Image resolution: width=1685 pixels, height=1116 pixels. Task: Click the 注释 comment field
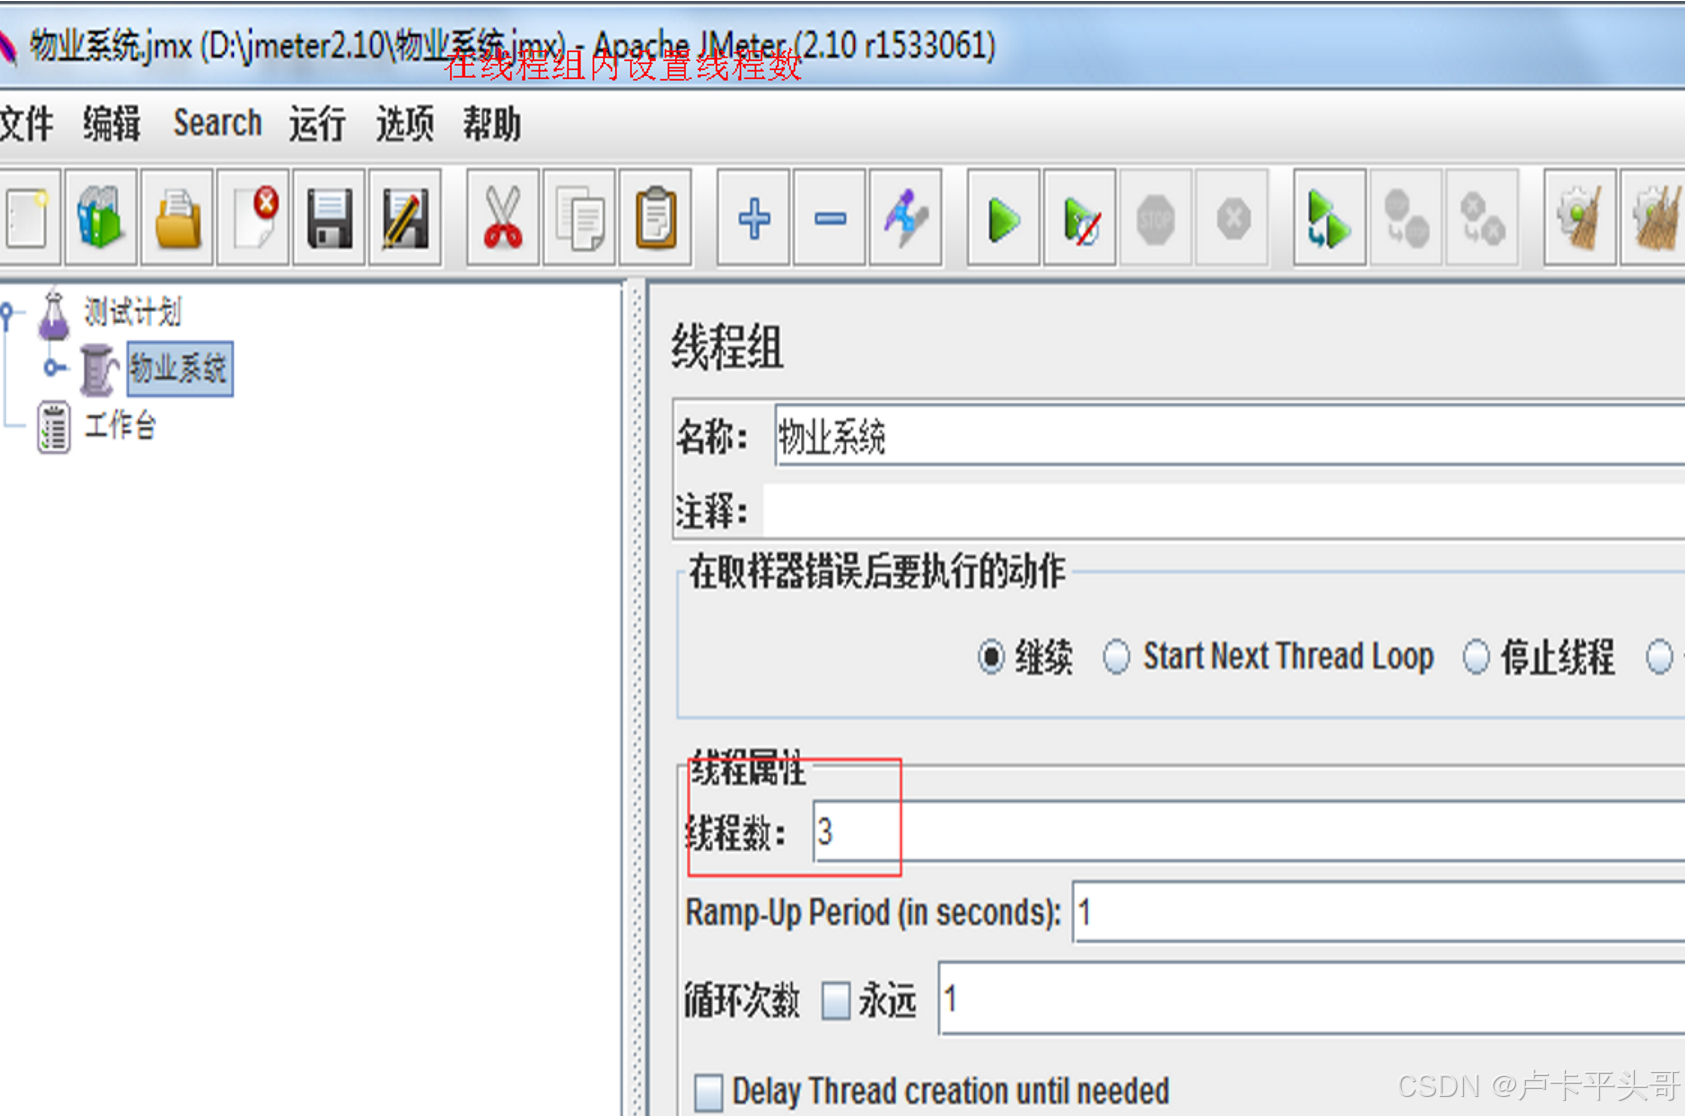pyautogui.click(x=1225, y=512)
